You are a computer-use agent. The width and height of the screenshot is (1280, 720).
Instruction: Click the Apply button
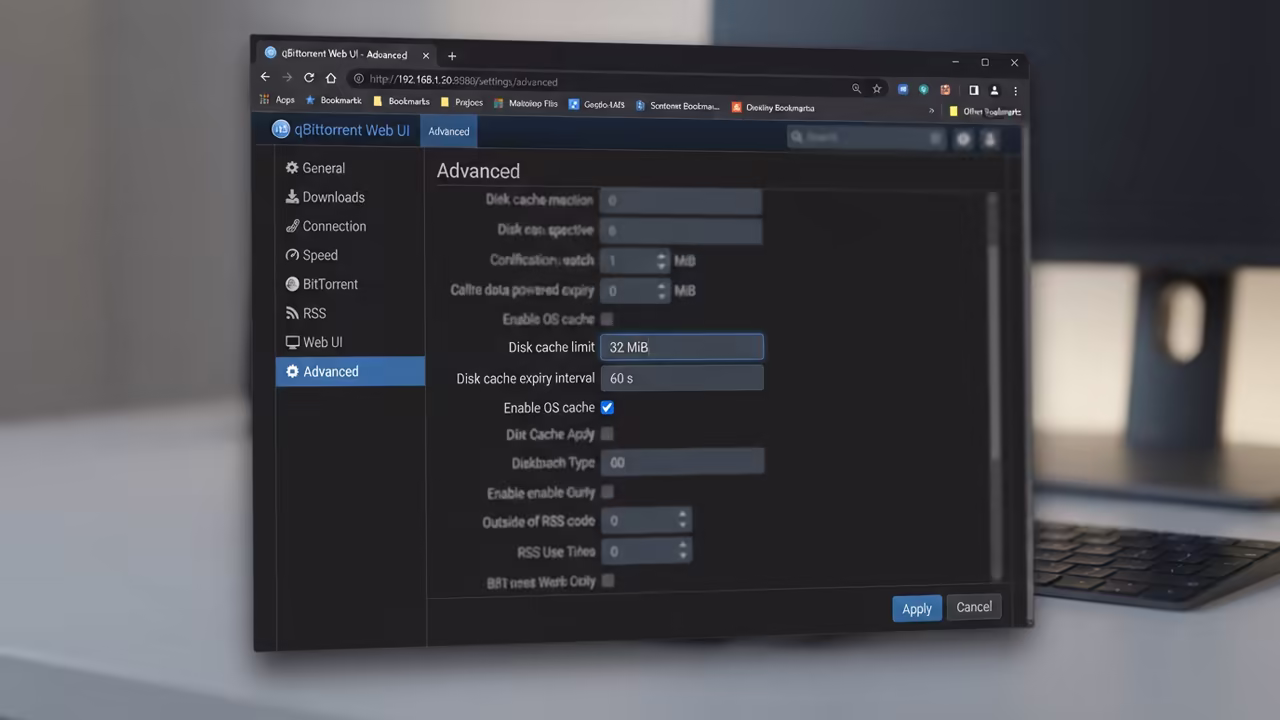point(917,608)
